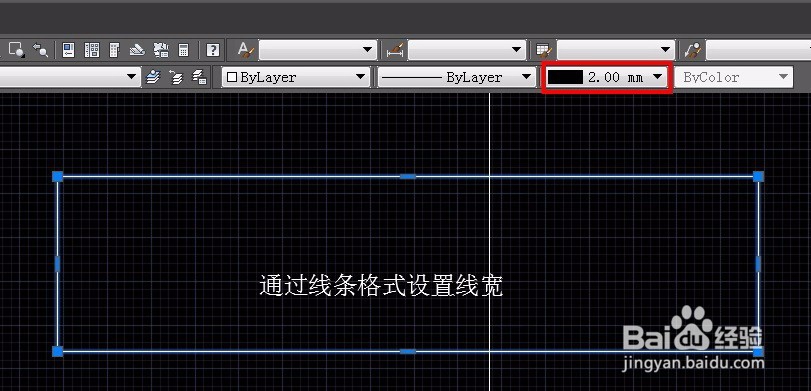Click the ByColor plot style dropdown
Viewport: 811px width, 391px height.
pyautogui.click(x=734, y=78)
